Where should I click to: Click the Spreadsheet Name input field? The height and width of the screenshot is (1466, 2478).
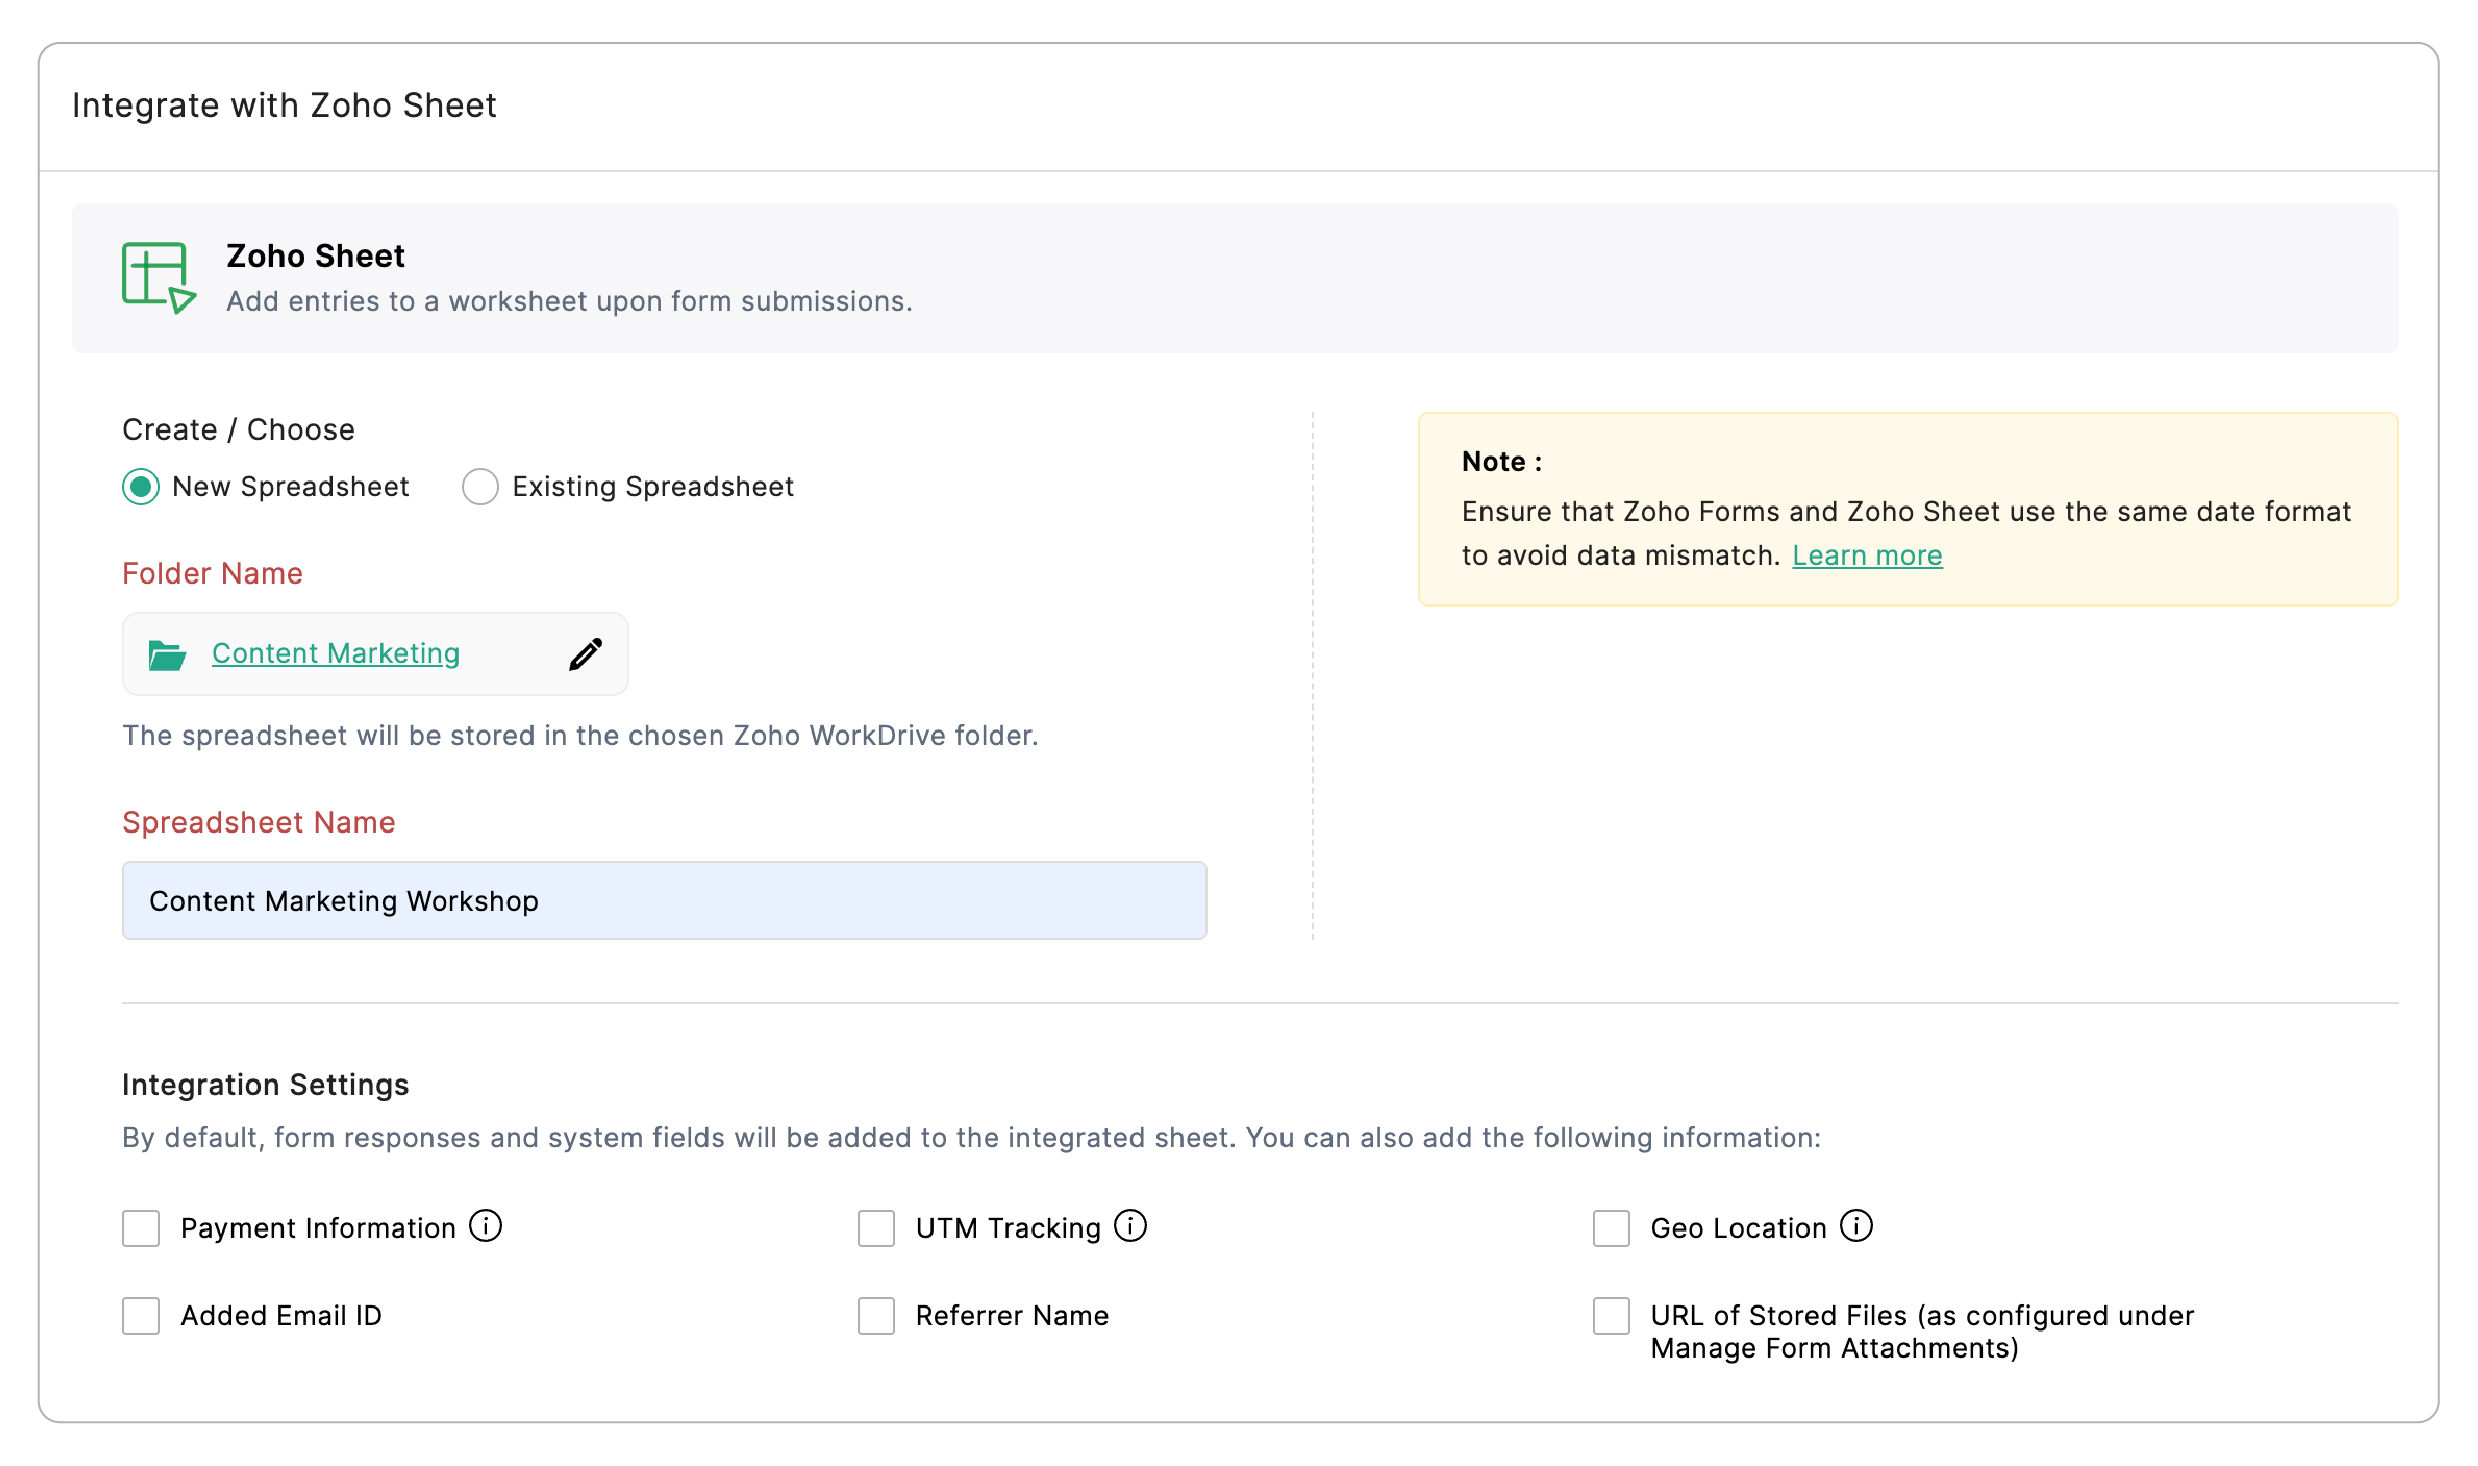[663, 900]
